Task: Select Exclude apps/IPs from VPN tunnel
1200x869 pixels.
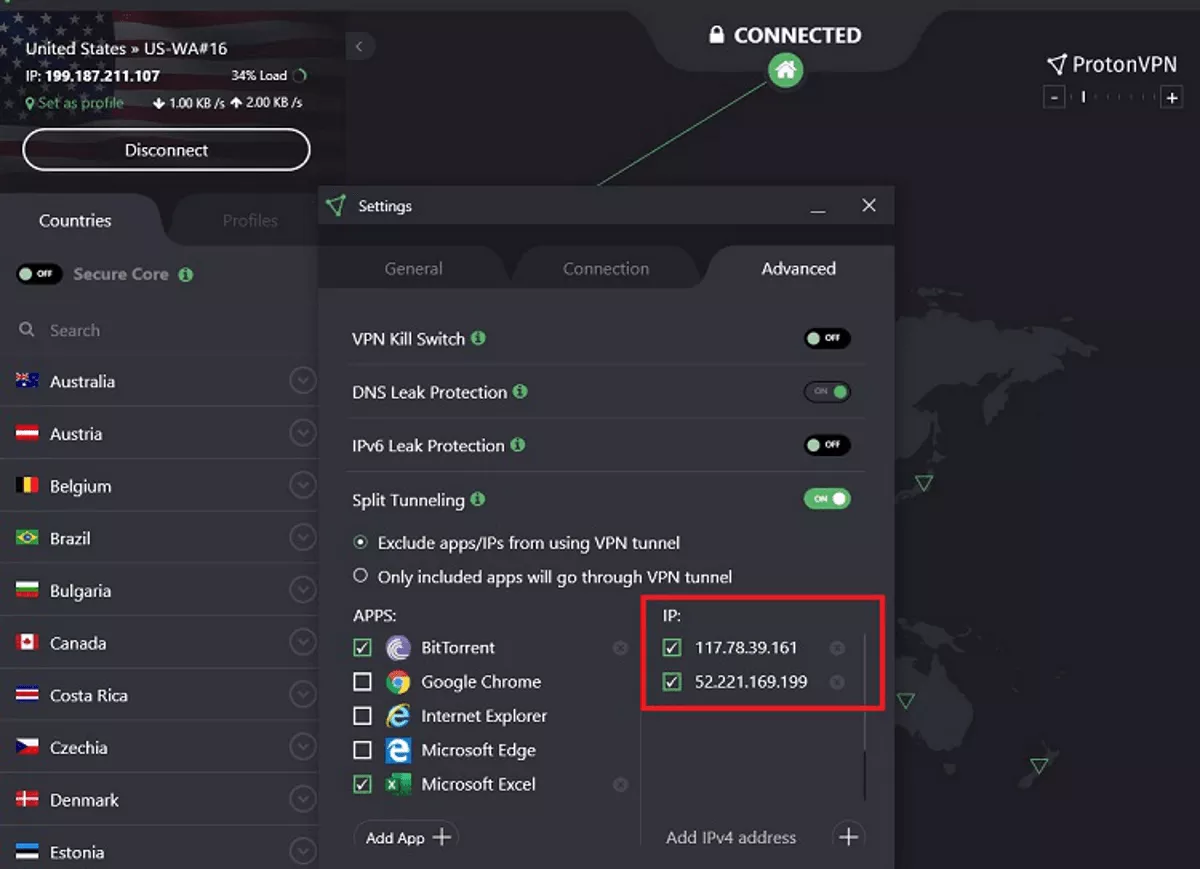Action: click(361, 543)
